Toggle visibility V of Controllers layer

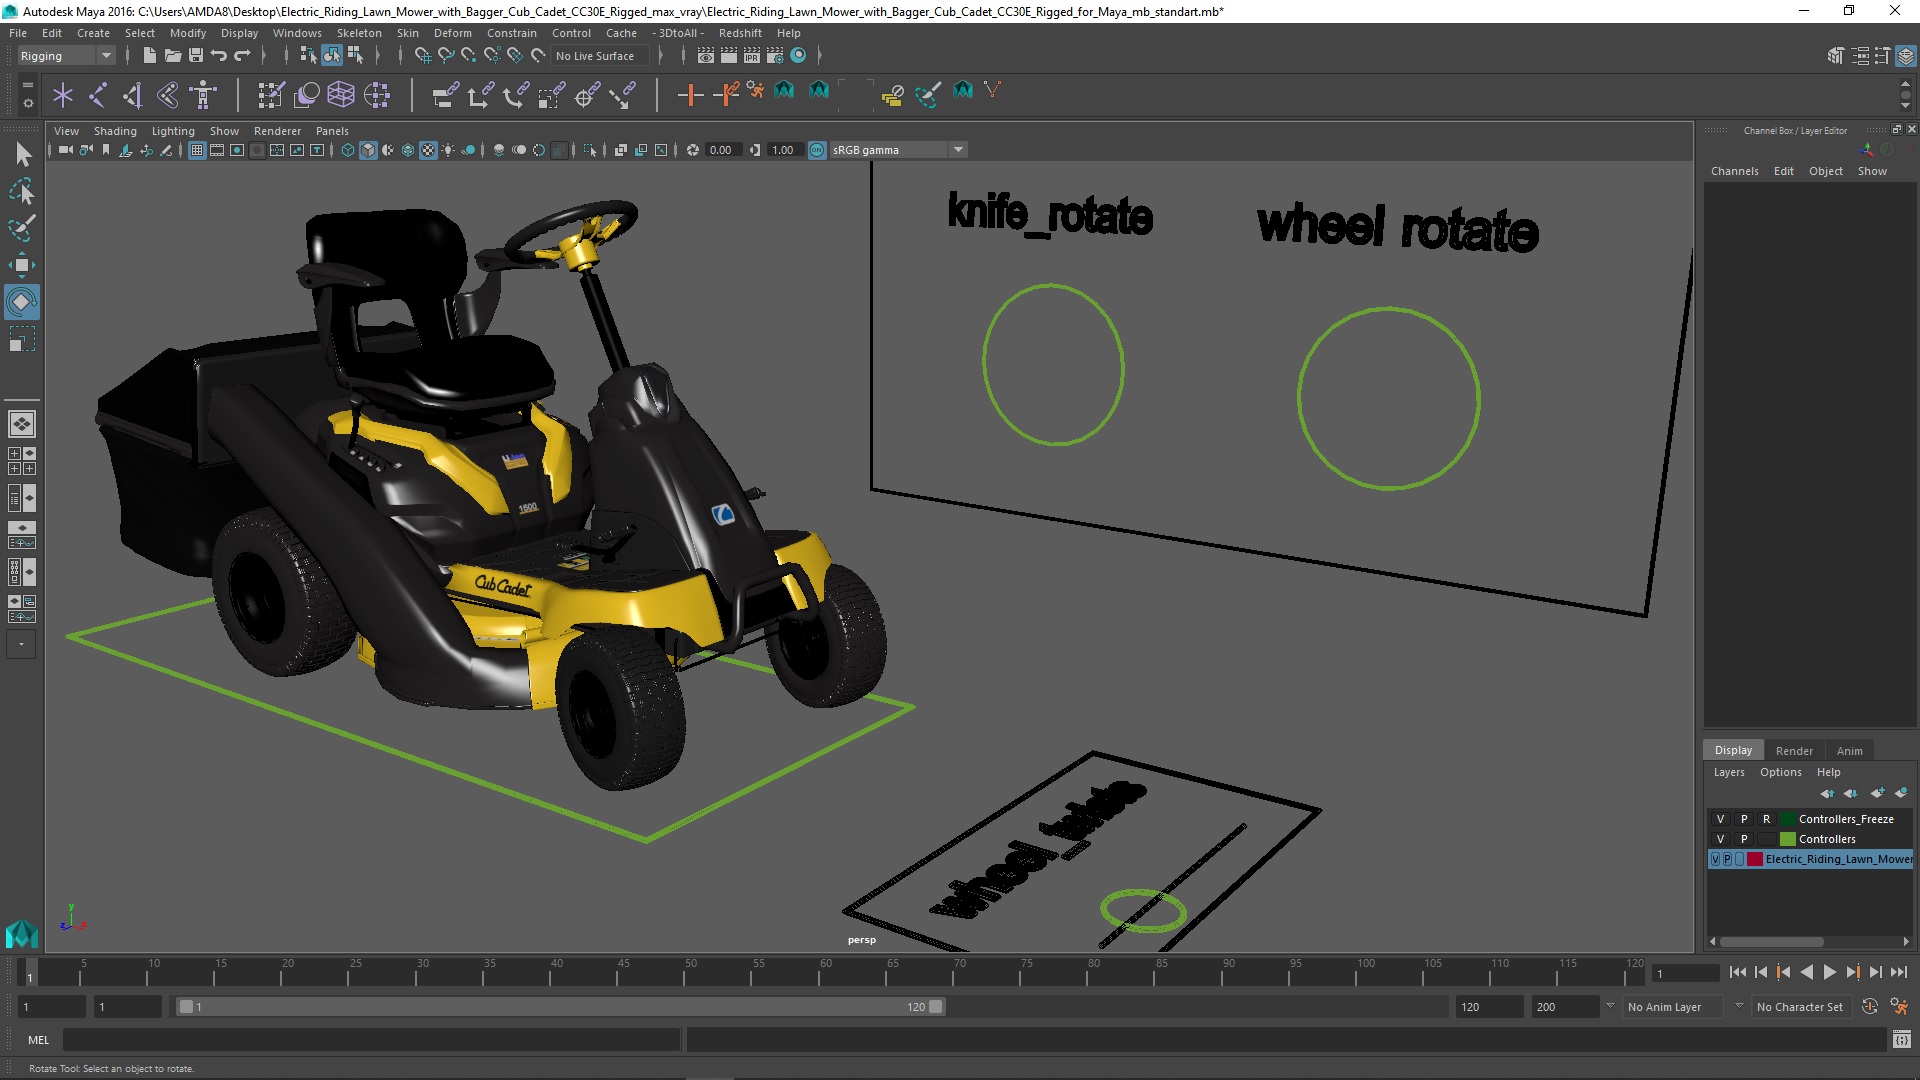pyautogui.click(x=1720, y=839)
